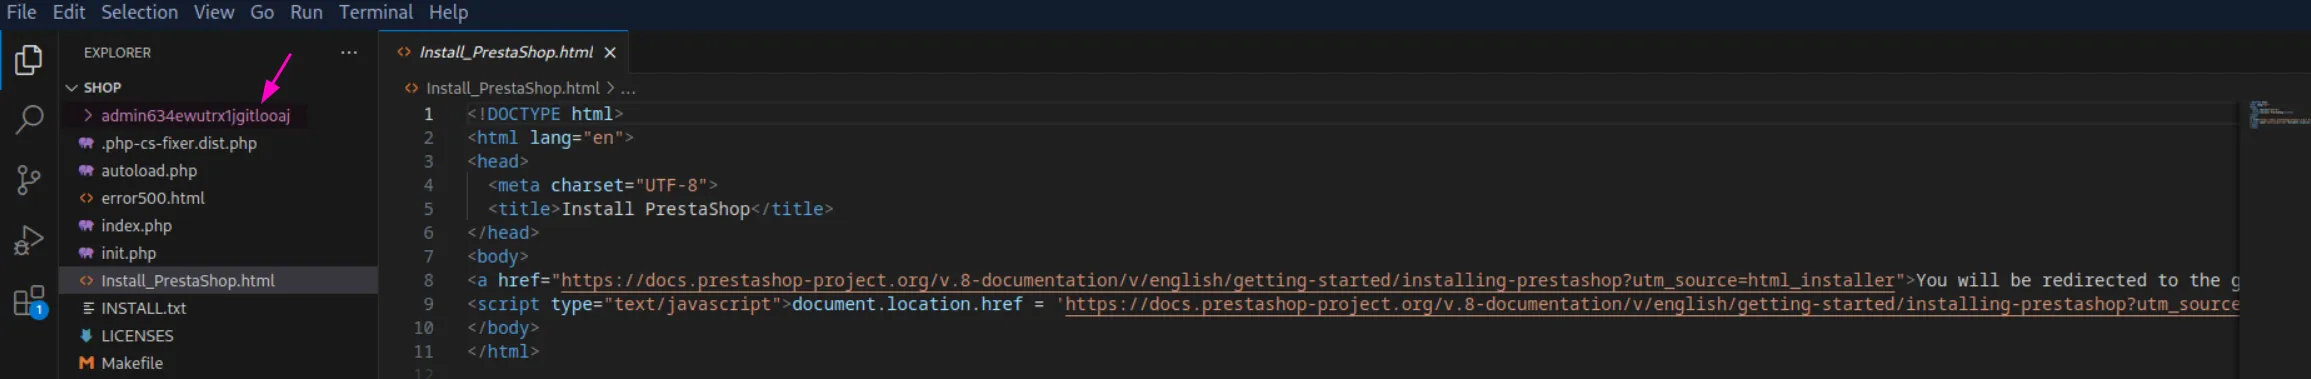Close the Install_PrestaShop.html tab
This screenshot has height=379, width=2311.
coord(610,52)
